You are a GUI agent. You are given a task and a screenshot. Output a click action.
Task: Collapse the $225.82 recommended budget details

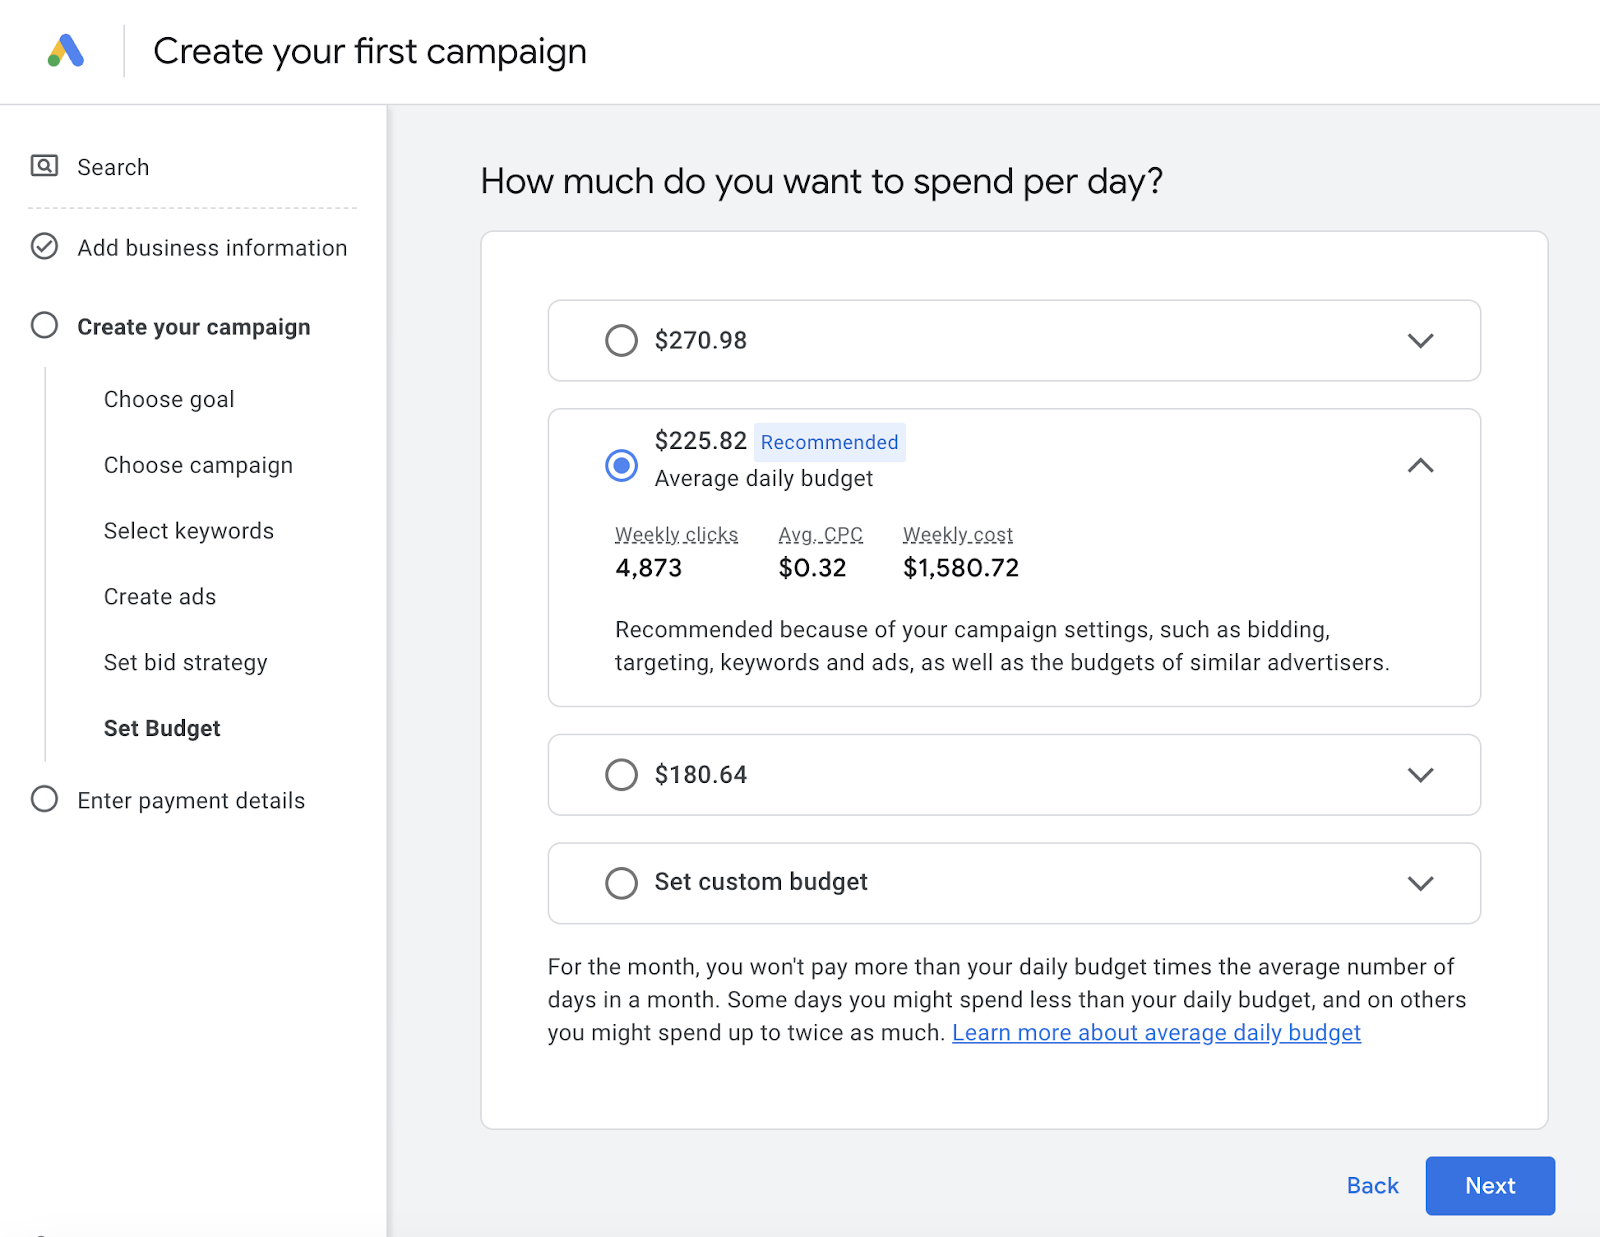1421,466
